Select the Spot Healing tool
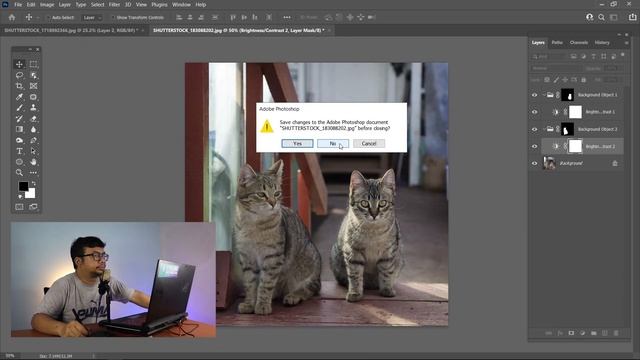 click(33, 97)
